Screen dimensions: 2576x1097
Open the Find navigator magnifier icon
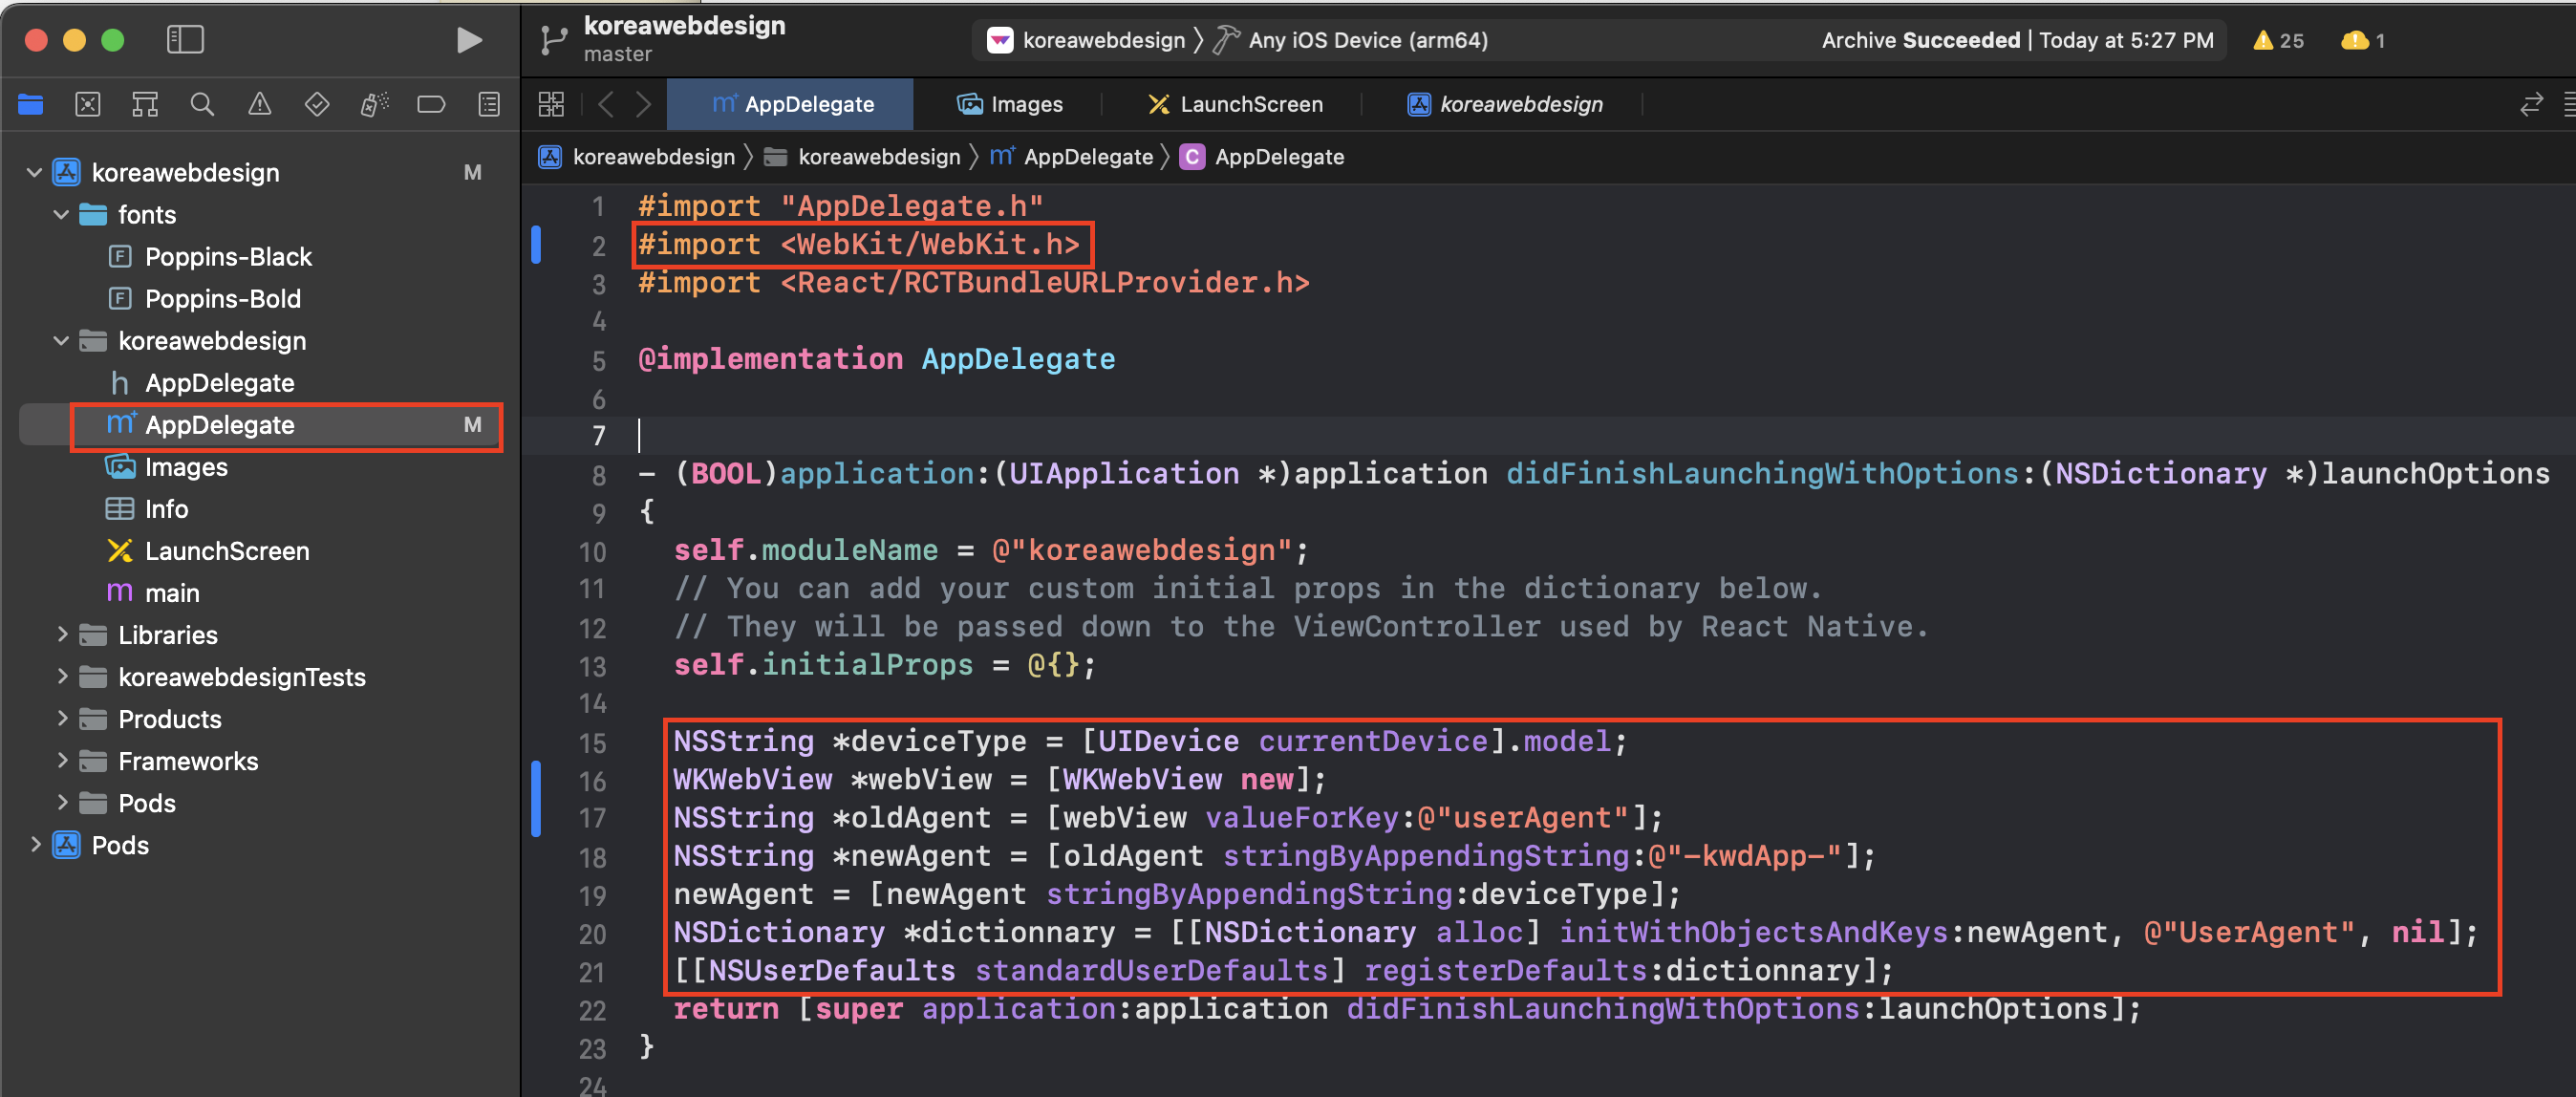point(202,104)
